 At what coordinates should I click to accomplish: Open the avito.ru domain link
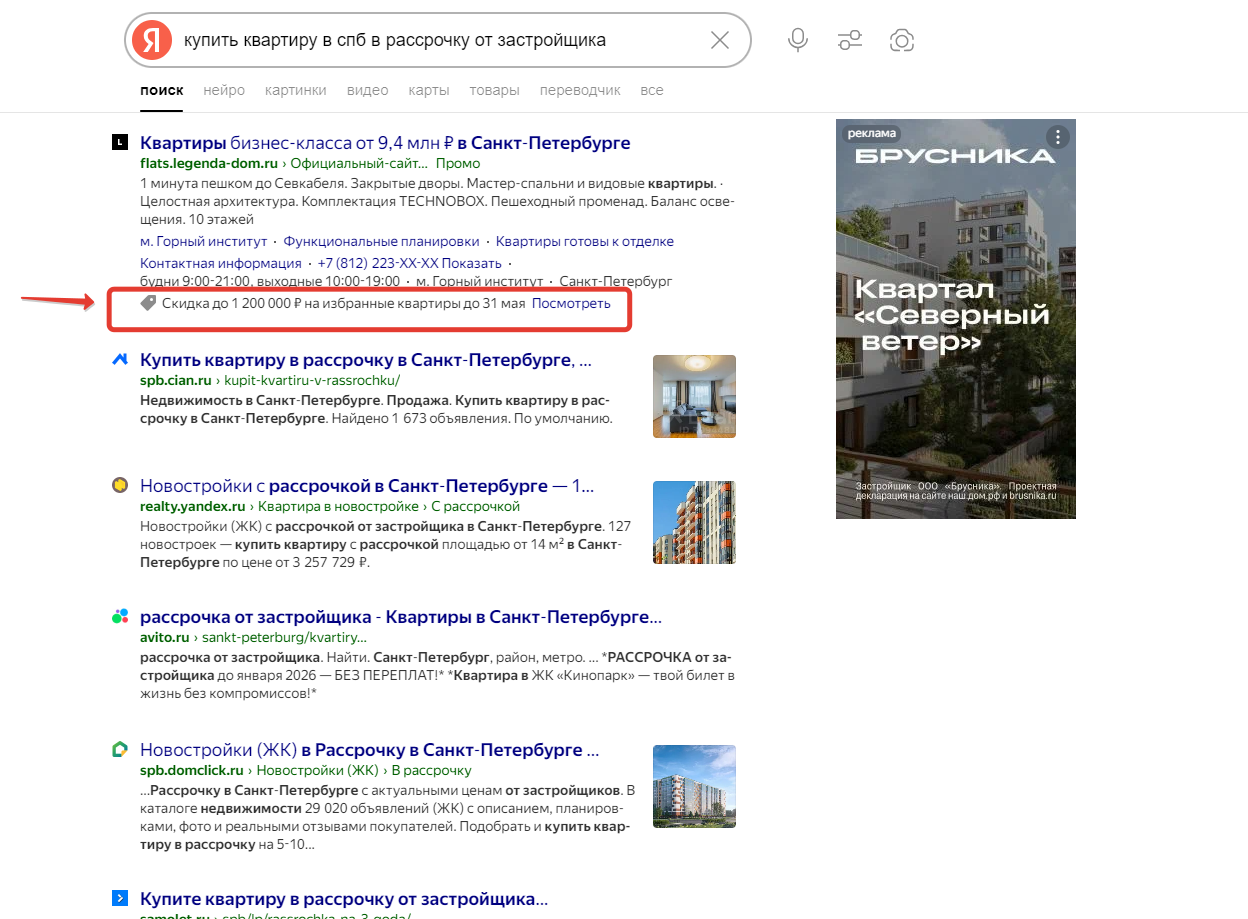point(165,637)
